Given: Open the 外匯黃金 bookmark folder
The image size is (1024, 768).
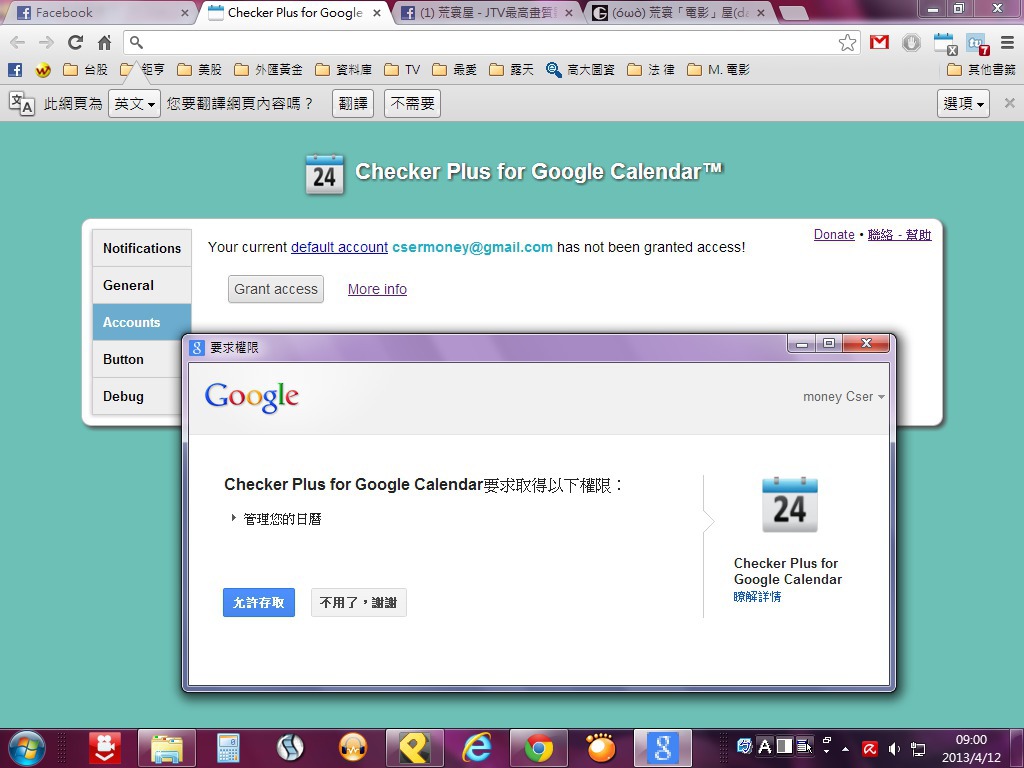Looking at the screenshot, I should click(268, 70).
